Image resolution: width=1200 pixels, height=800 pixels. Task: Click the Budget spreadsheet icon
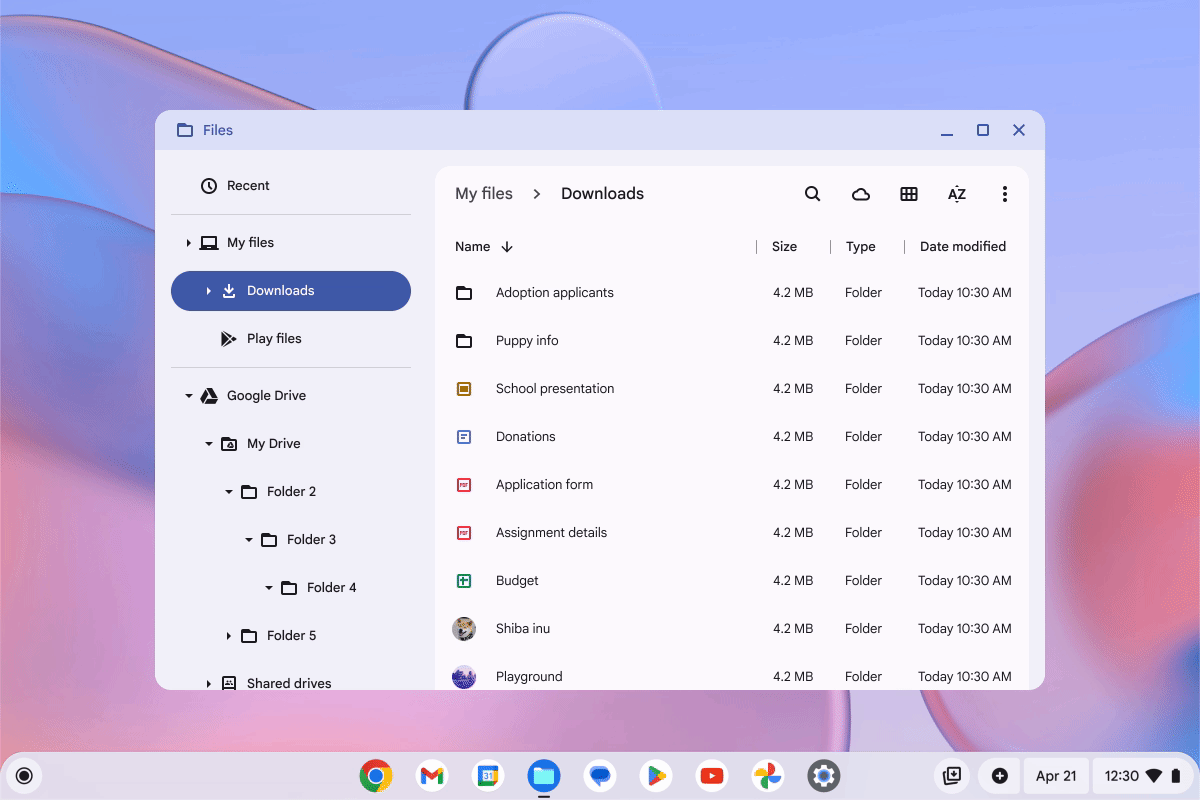tap(464, 581)
